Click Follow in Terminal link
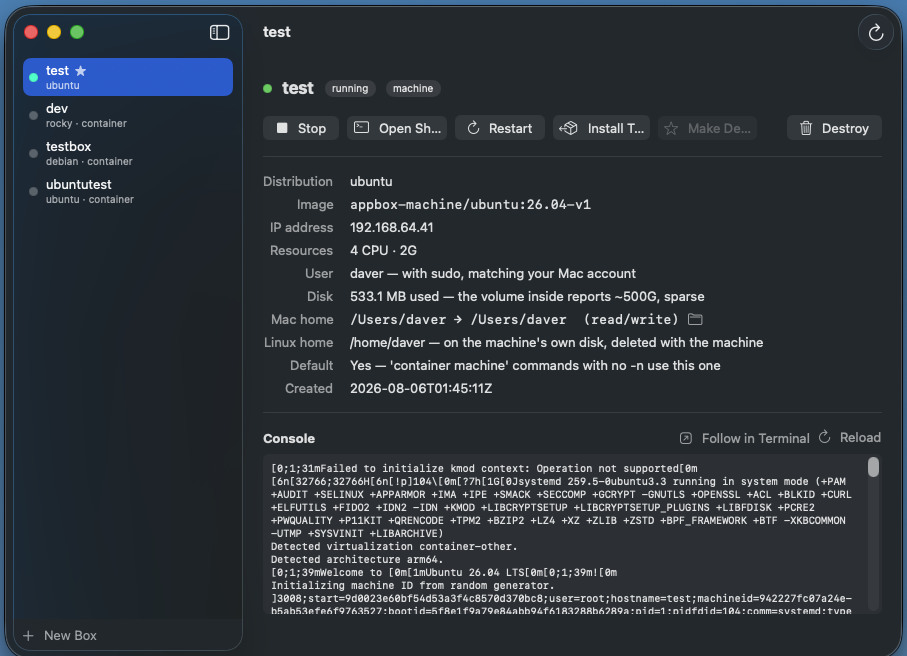The image size is (907, 656). [744, 438]
